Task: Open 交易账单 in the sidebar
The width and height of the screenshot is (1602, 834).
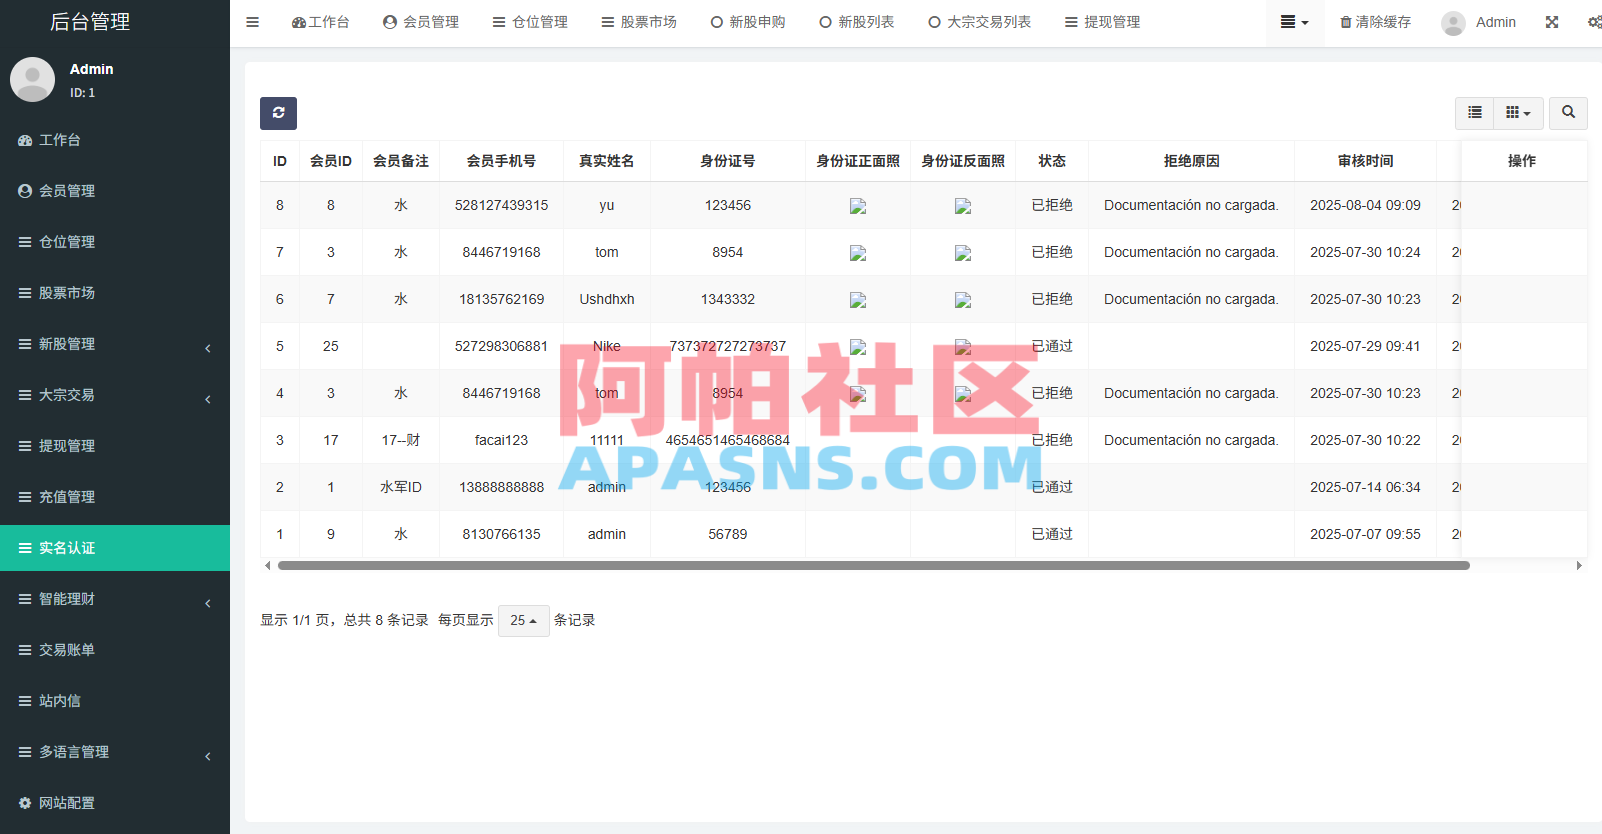Action: [x=115, y=650]
